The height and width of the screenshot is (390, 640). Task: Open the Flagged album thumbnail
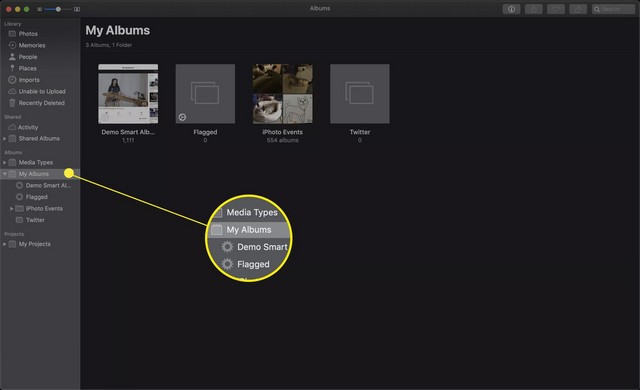(205, 94)
